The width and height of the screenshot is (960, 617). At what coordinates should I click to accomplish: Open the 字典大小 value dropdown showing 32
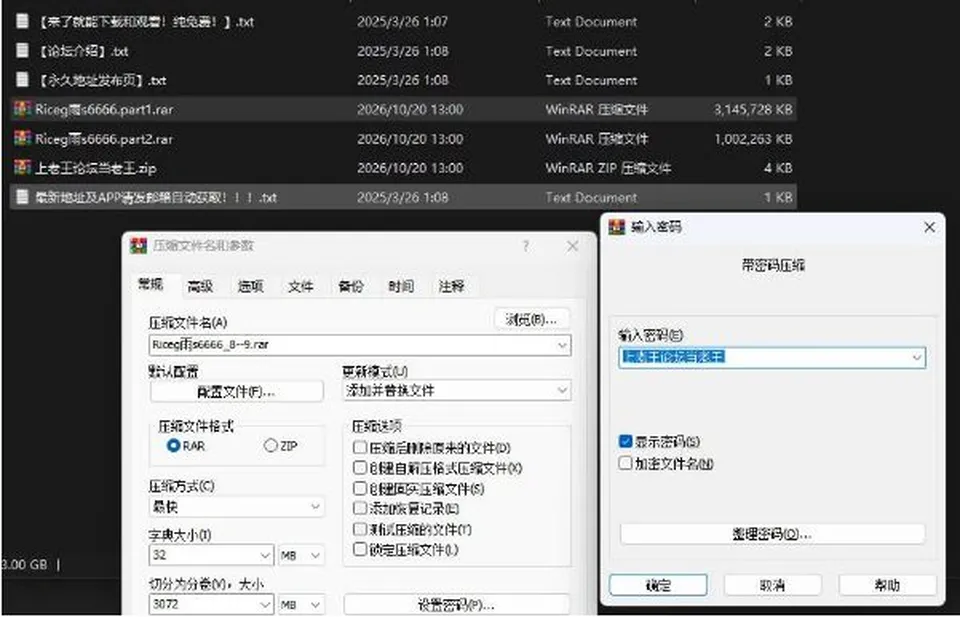[265, 555]
